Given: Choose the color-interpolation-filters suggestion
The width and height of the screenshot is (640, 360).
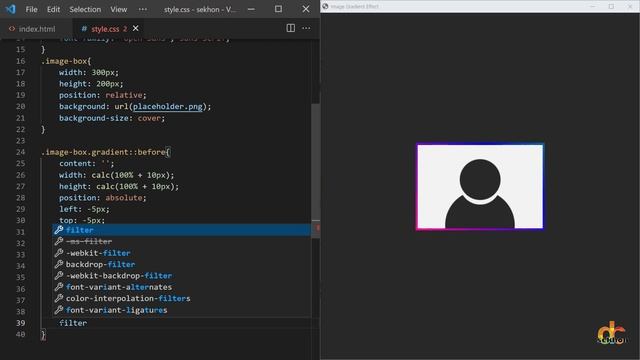Looking at the screenshot, I should (x=181, y=298).
